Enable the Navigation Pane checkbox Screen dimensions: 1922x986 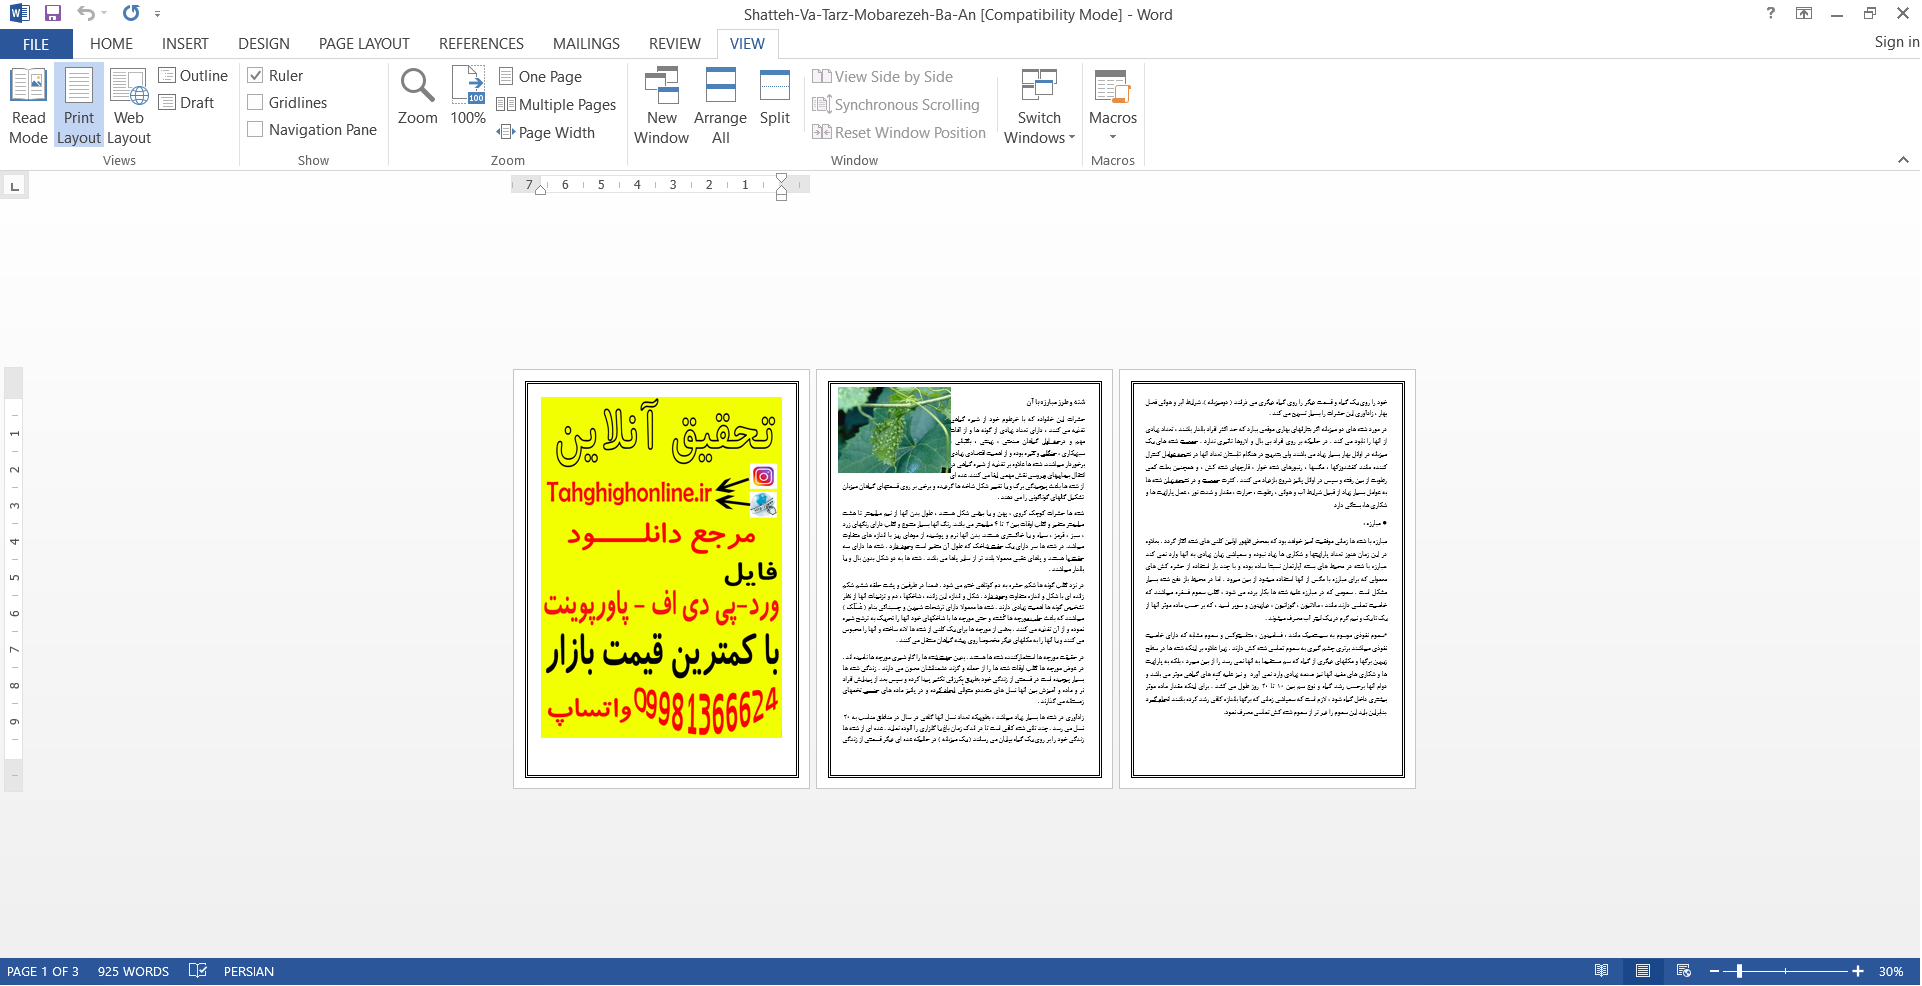[255, 130]
